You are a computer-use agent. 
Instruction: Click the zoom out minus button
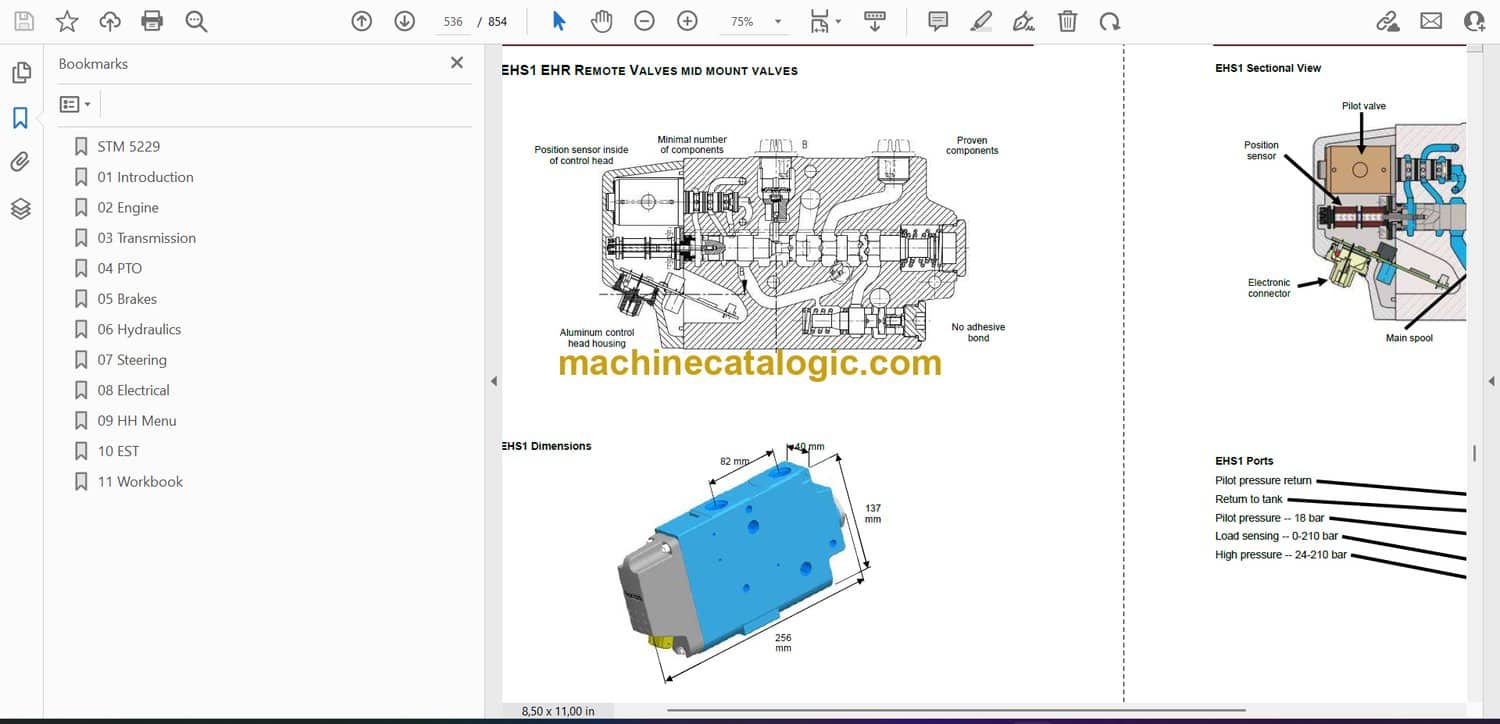click(644, 21)
